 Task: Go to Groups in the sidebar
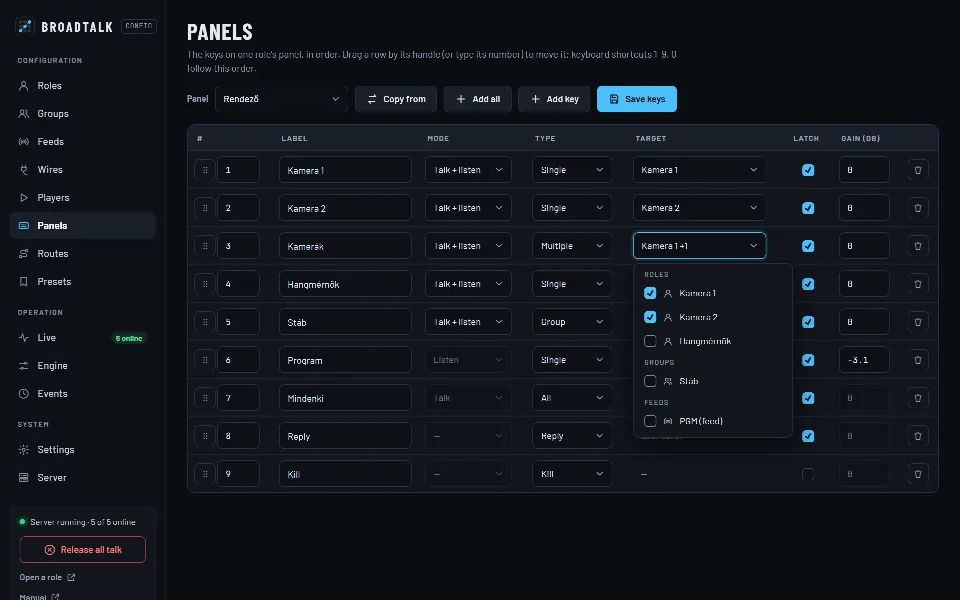(83, 114)
